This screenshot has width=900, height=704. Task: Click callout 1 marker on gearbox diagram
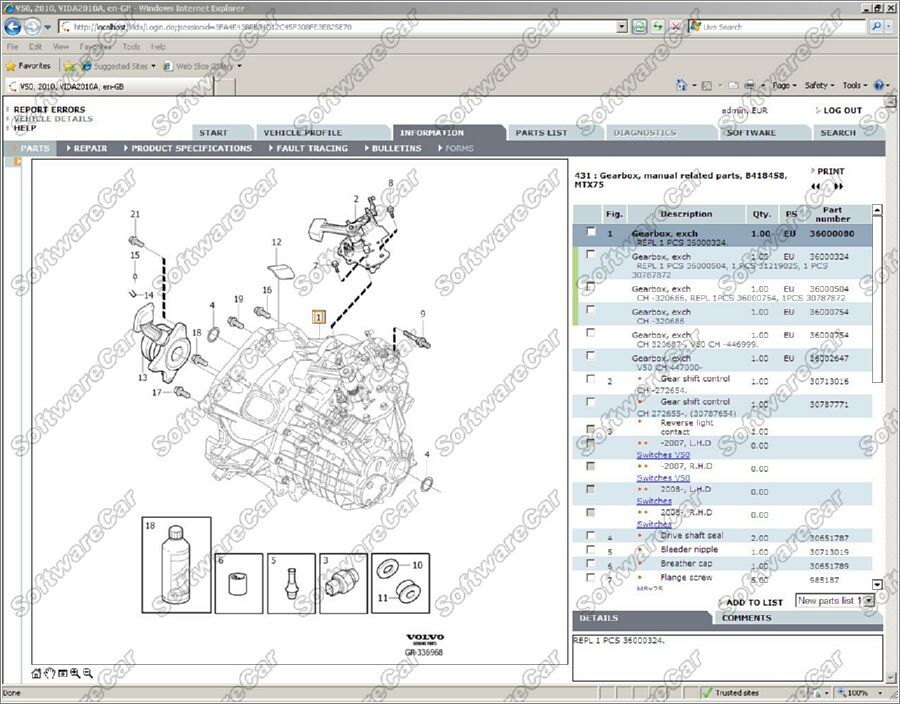click(x=319, y=318)
